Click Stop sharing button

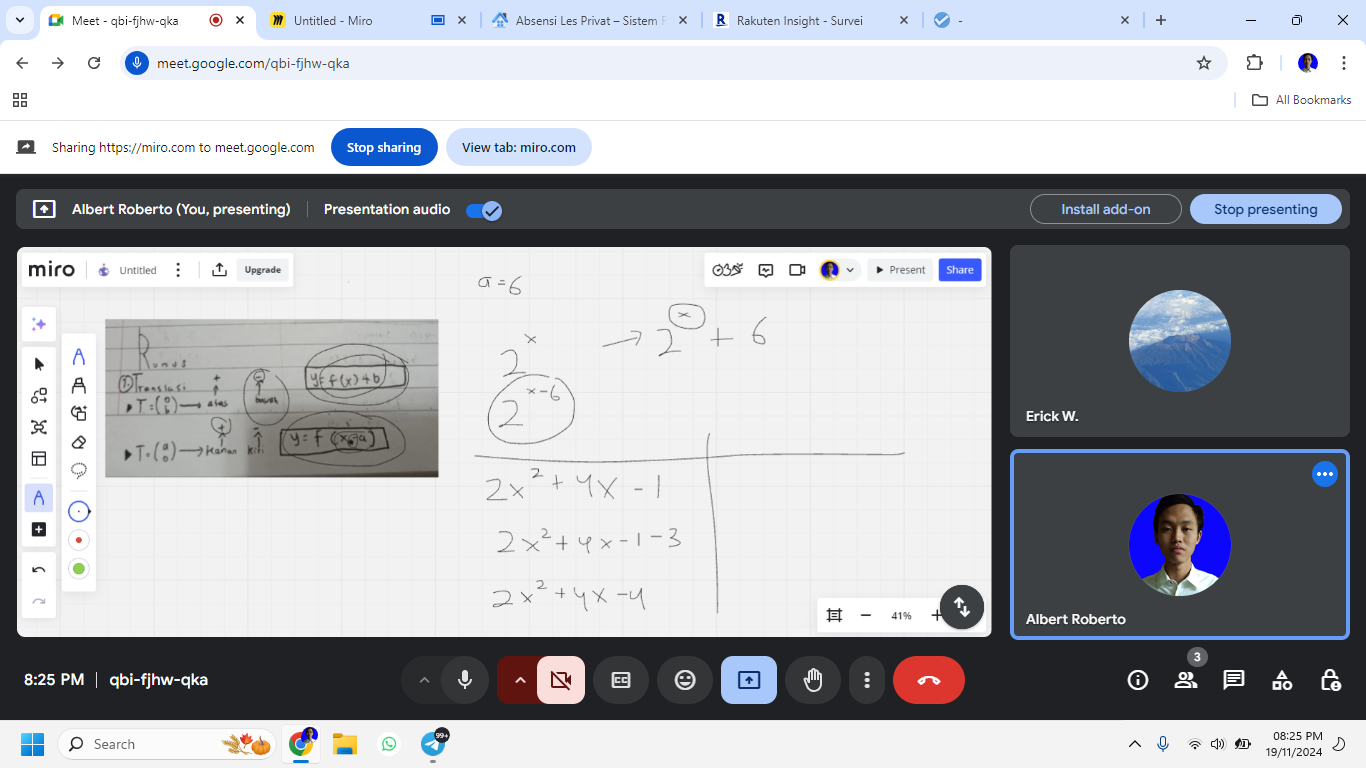384,147
